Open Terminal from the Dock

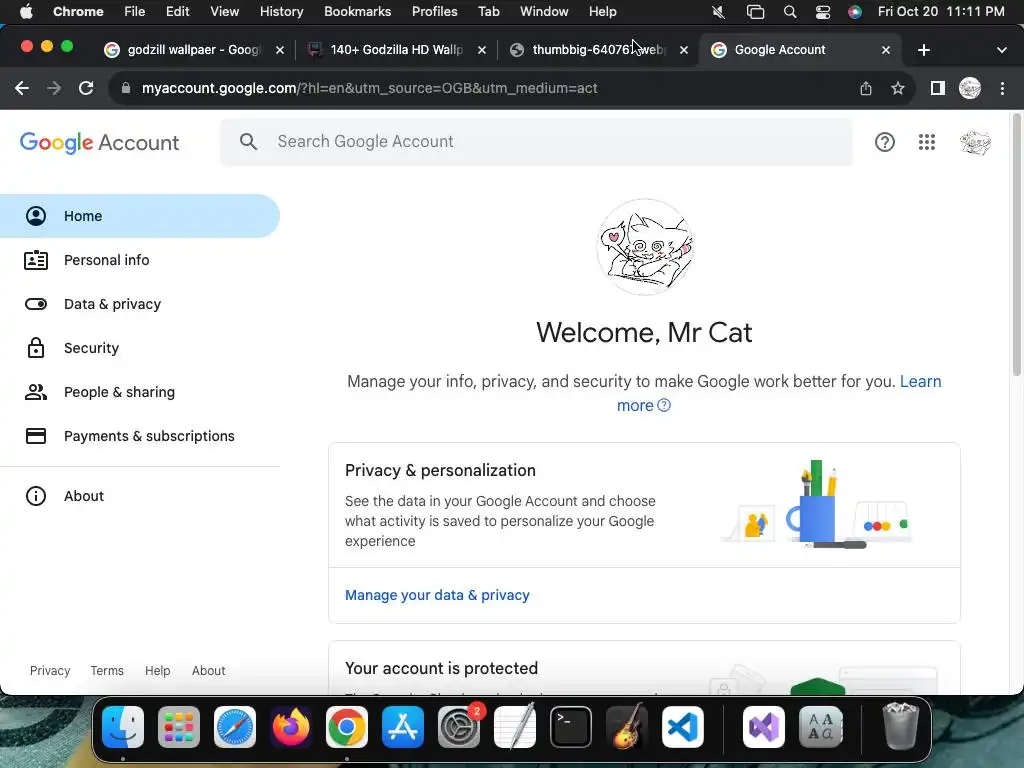point(571,727)
